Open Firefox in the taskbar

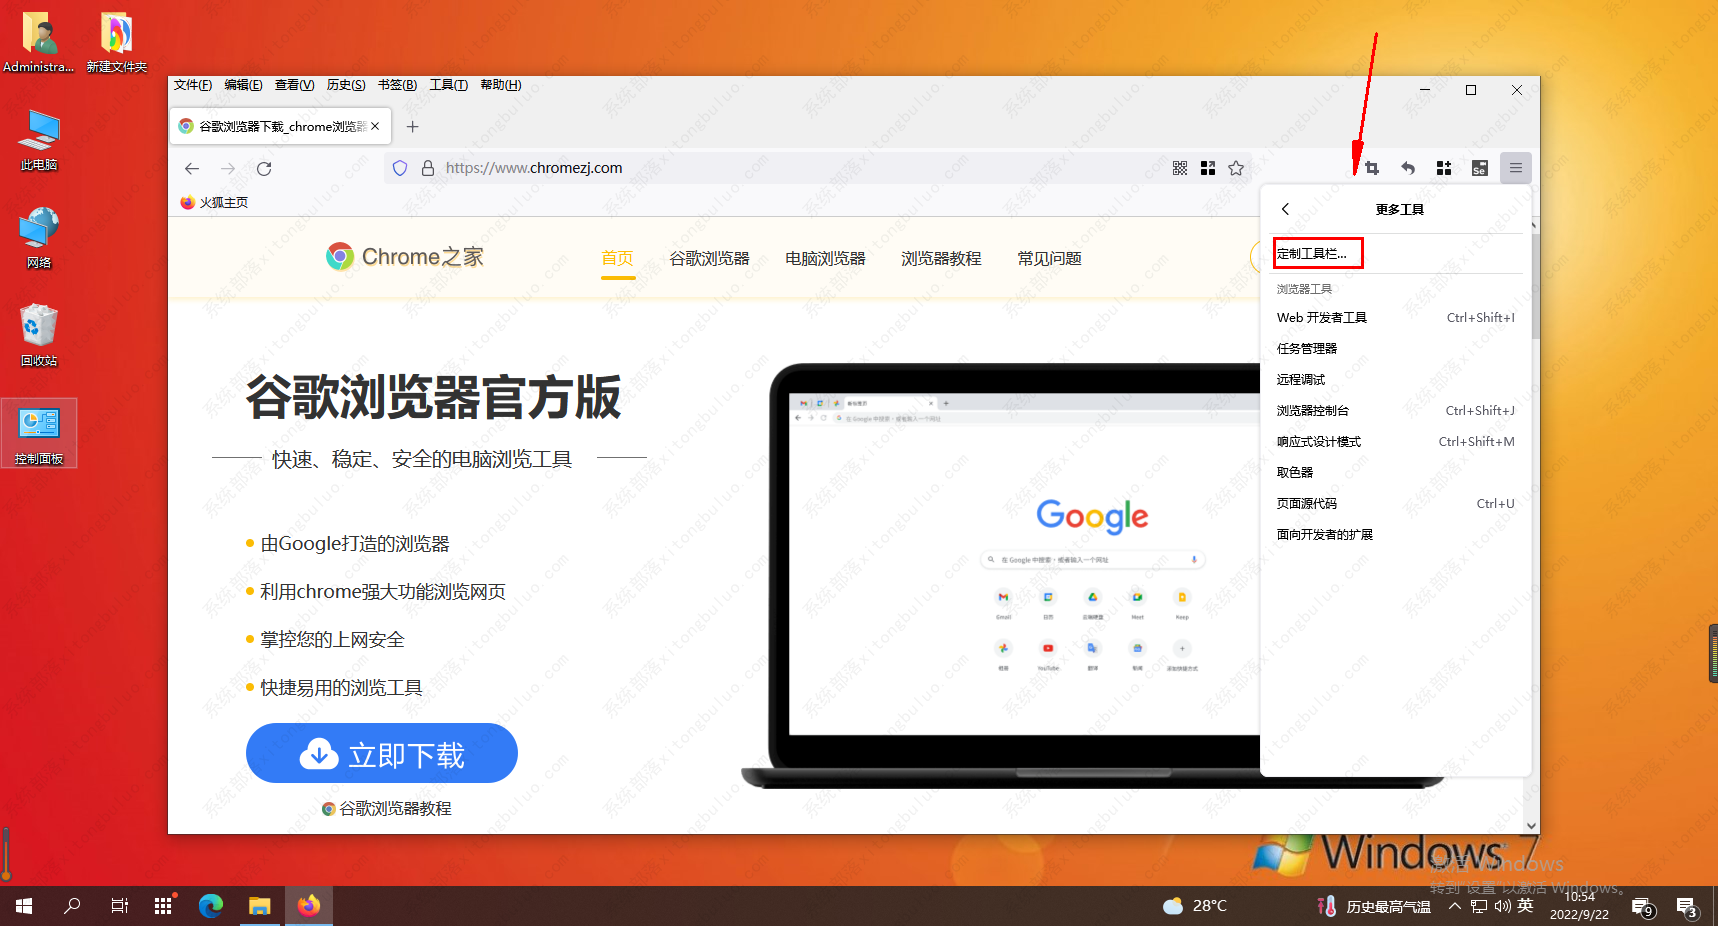308,906
